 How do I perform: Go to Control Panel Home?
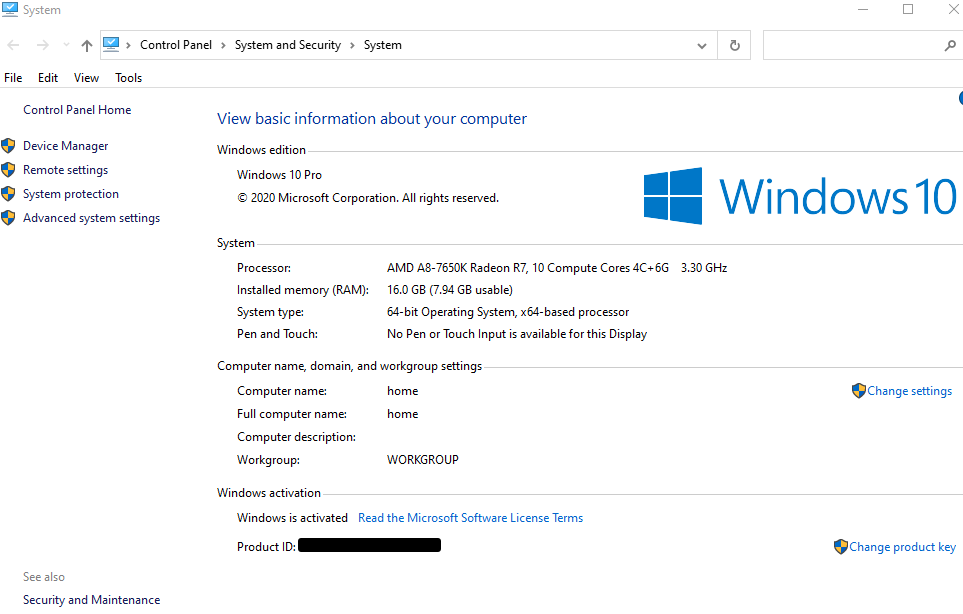point(77,110)
